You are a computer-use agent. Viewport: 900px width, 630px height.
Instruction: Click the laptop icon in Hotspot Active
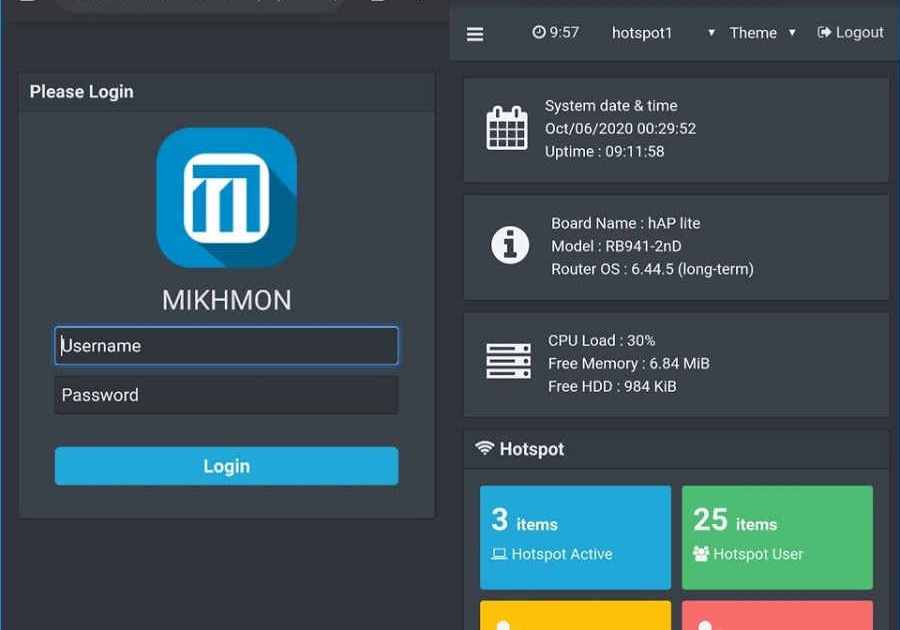(499, 554)
